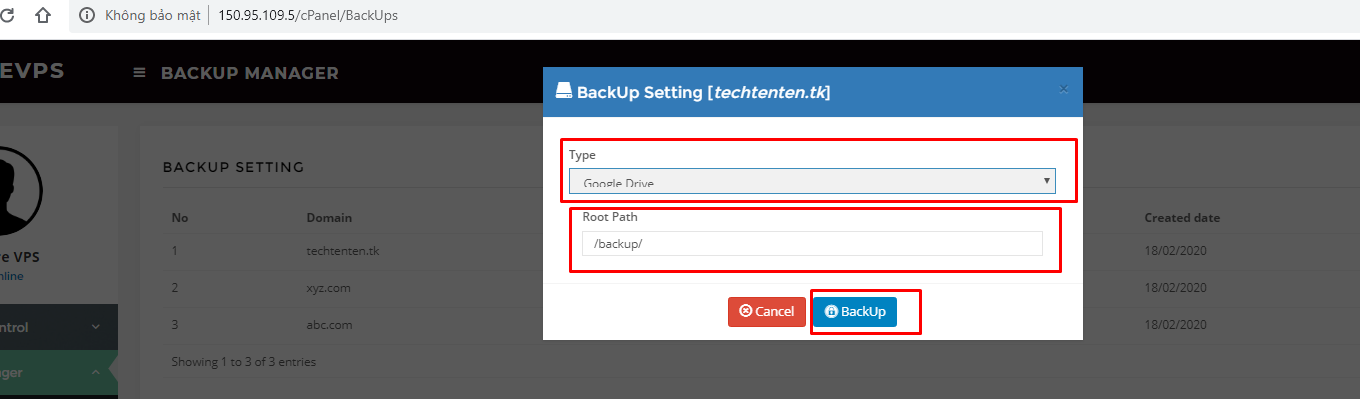Sort the table by the Domain column header

coord(329,218)
